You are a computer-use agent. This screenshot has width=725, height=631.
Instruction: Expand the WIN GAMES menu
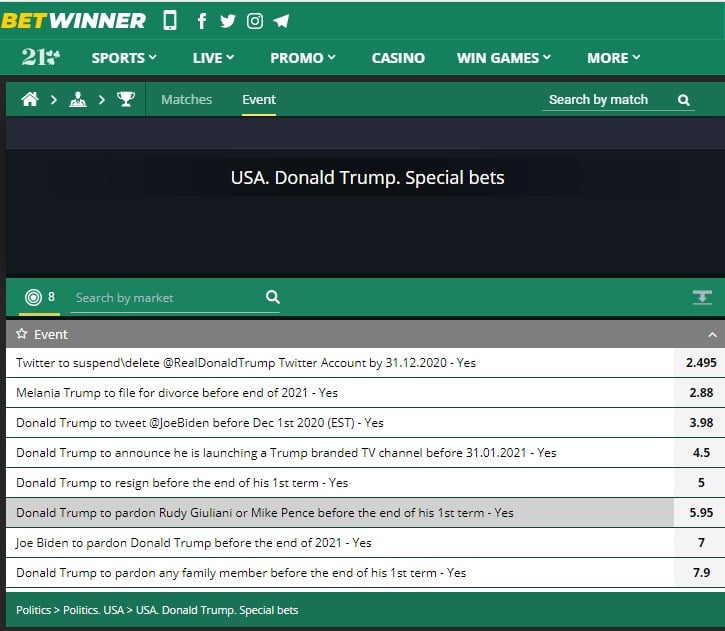click(504, 58)
